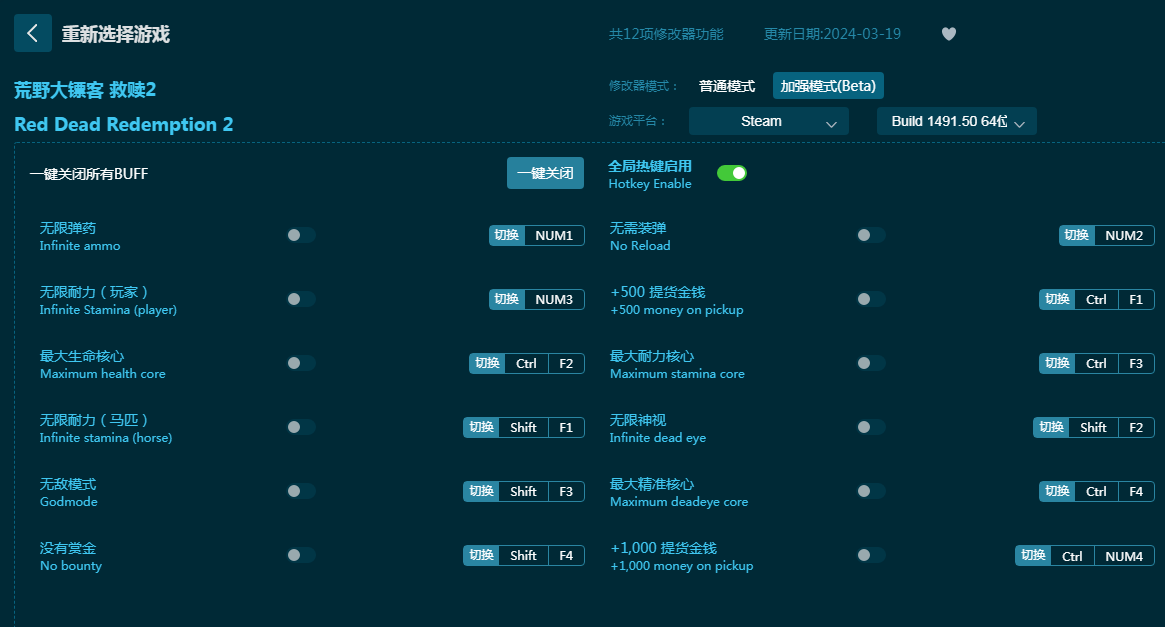This screenshot has height=627, width=1165.
Task: Click F2 key for Maximum health core
Action: tap(566, 363)
